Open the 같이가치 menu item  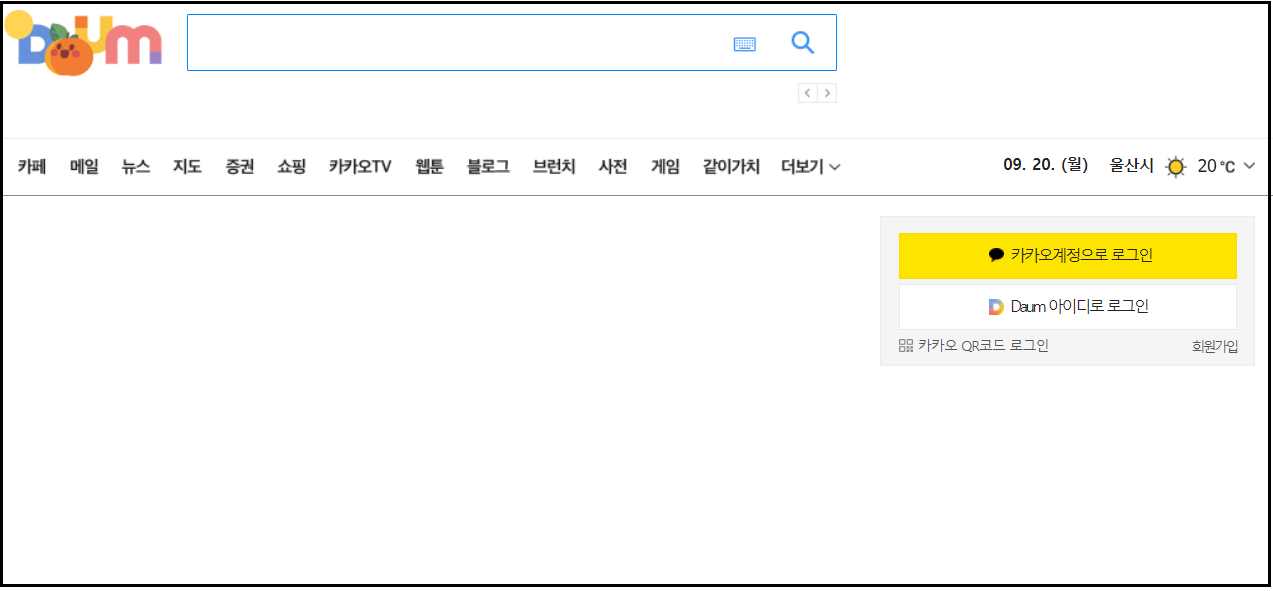[x=731, y=167]
